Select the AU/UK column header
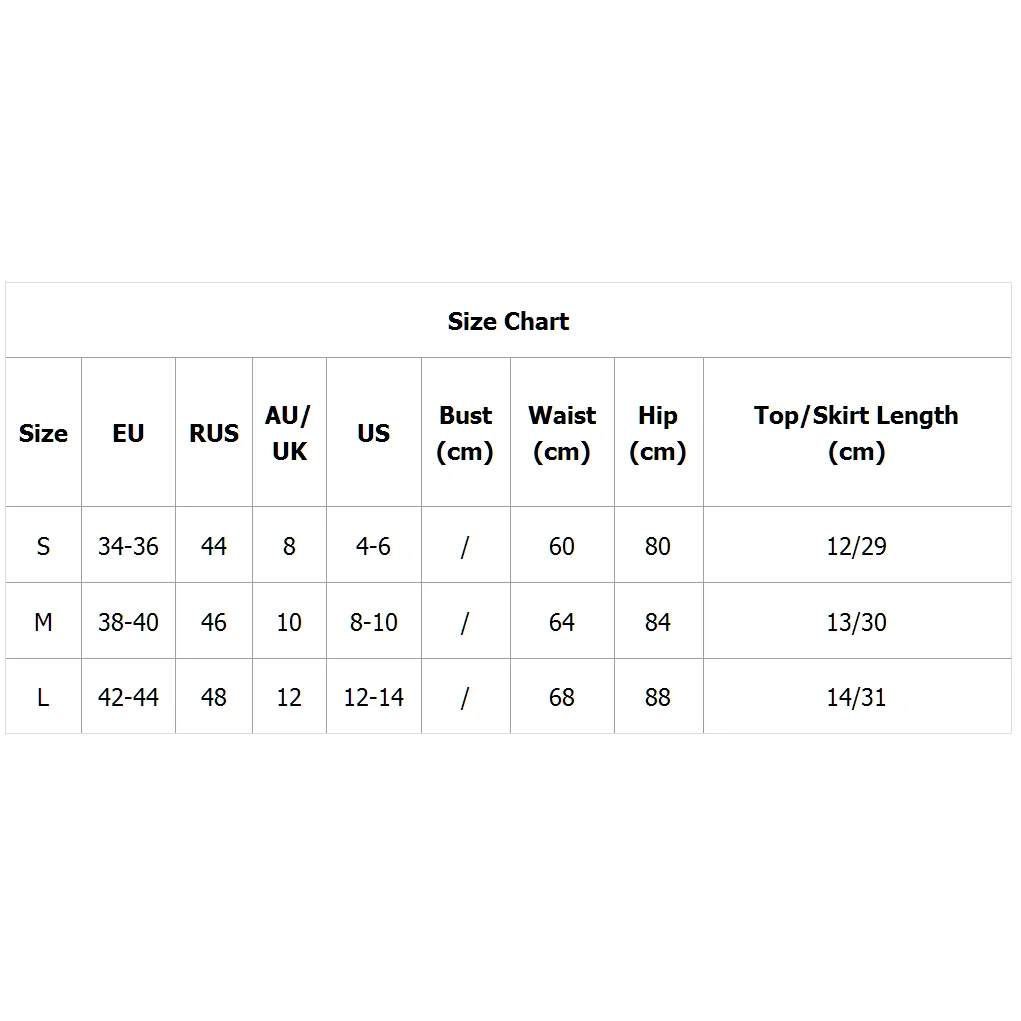This screenshot has width=1021, height=1021. pyautogui.click(x=289, y=433)
